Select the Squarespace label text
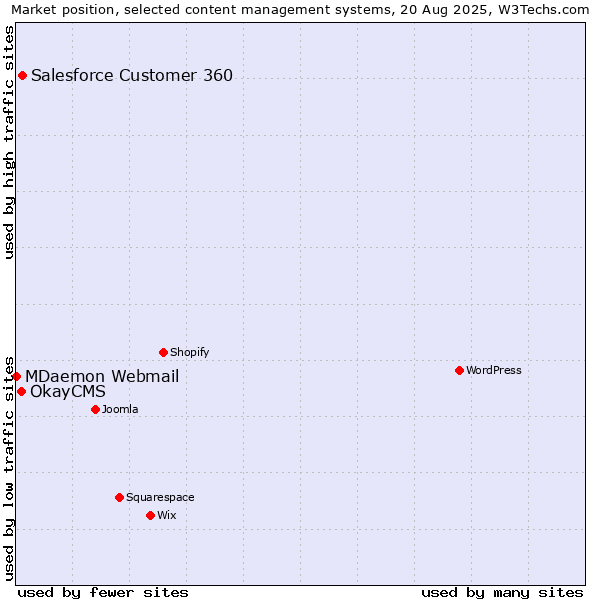The width and height of the screenshot is (600, 600). pos(160,497)
